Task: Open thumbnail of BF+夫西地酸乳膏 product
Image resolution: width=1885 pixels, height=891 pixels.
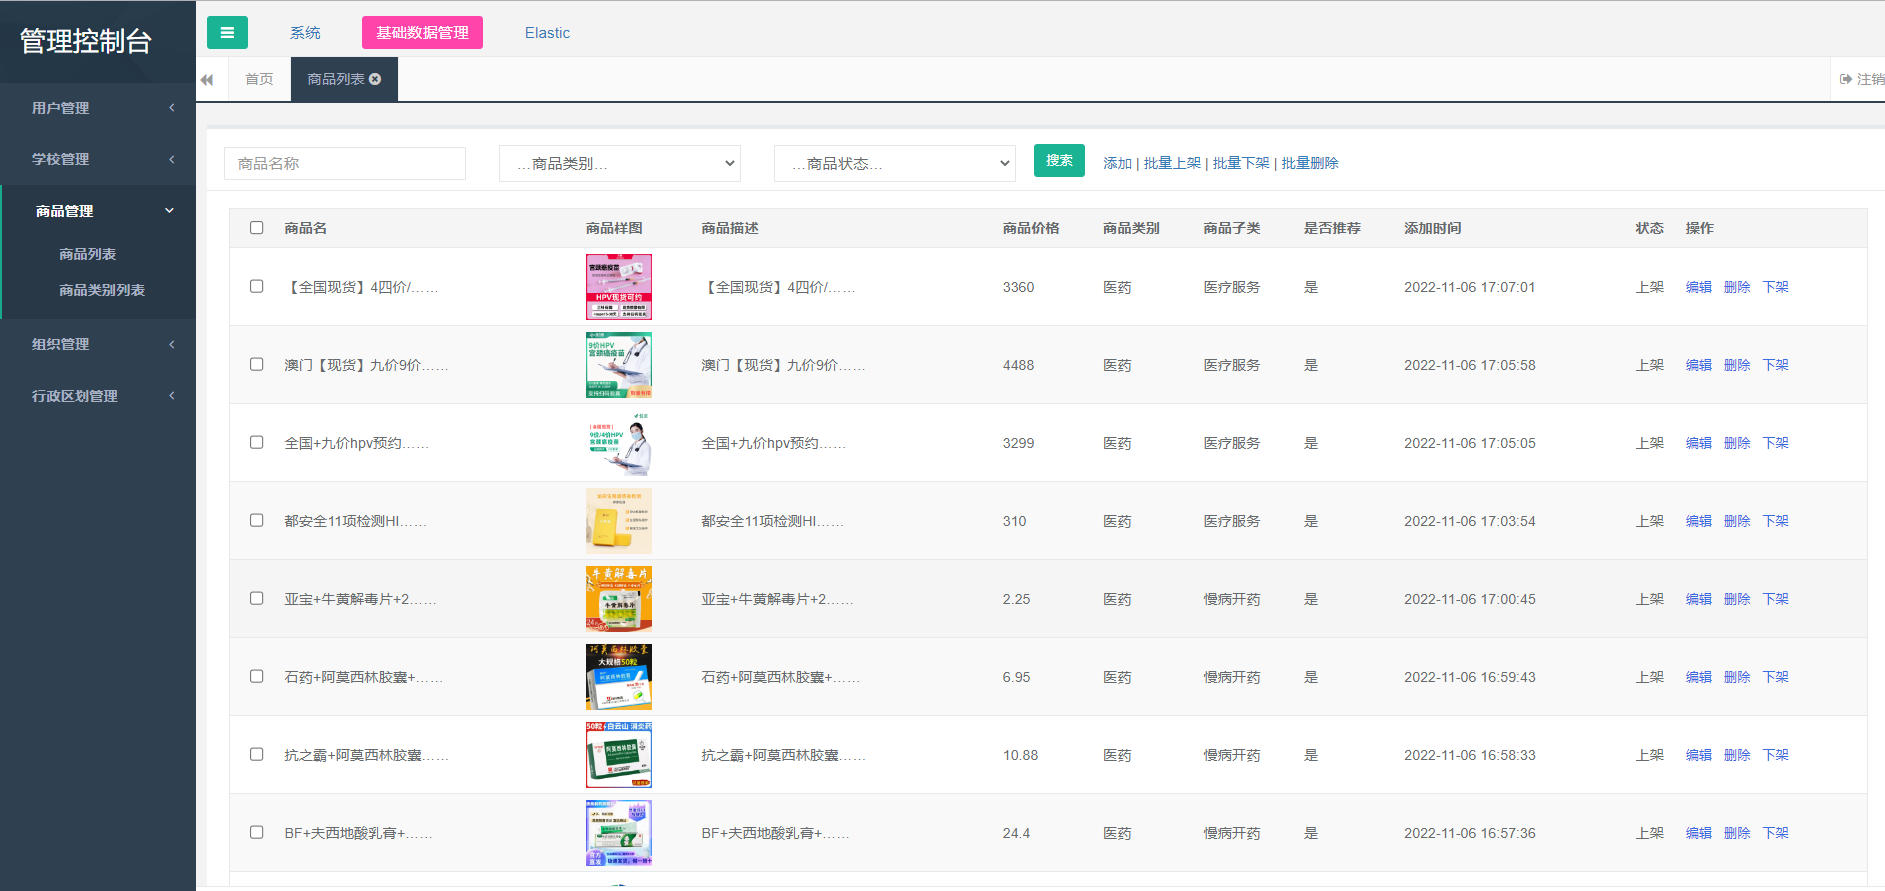Action: [x=619, y=833]
